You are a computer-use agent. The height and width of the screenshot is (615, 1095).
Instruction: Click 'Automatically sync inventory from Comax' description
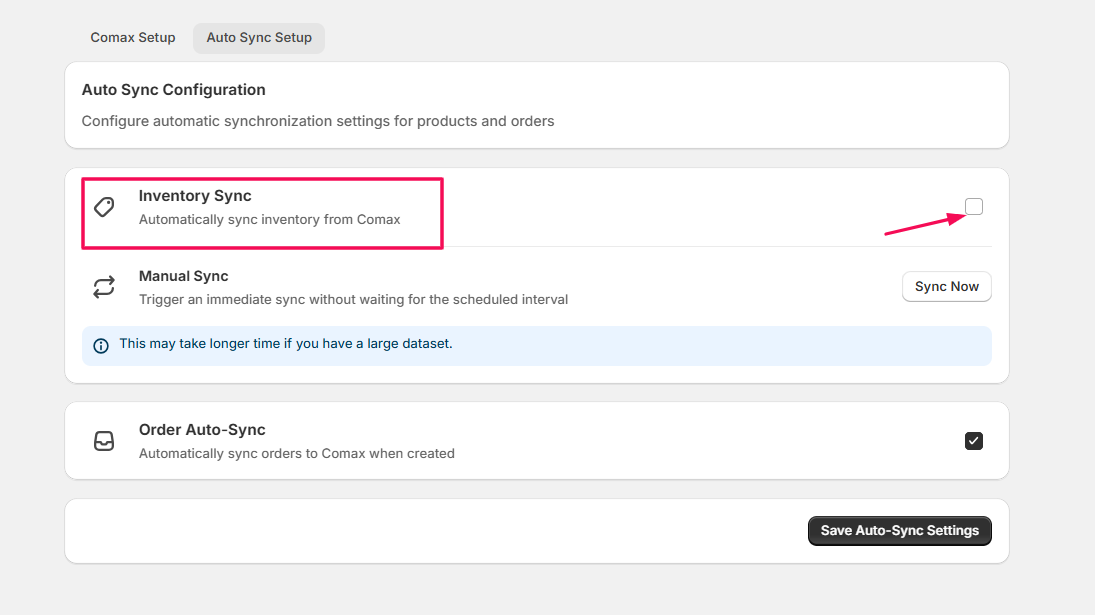269,220
